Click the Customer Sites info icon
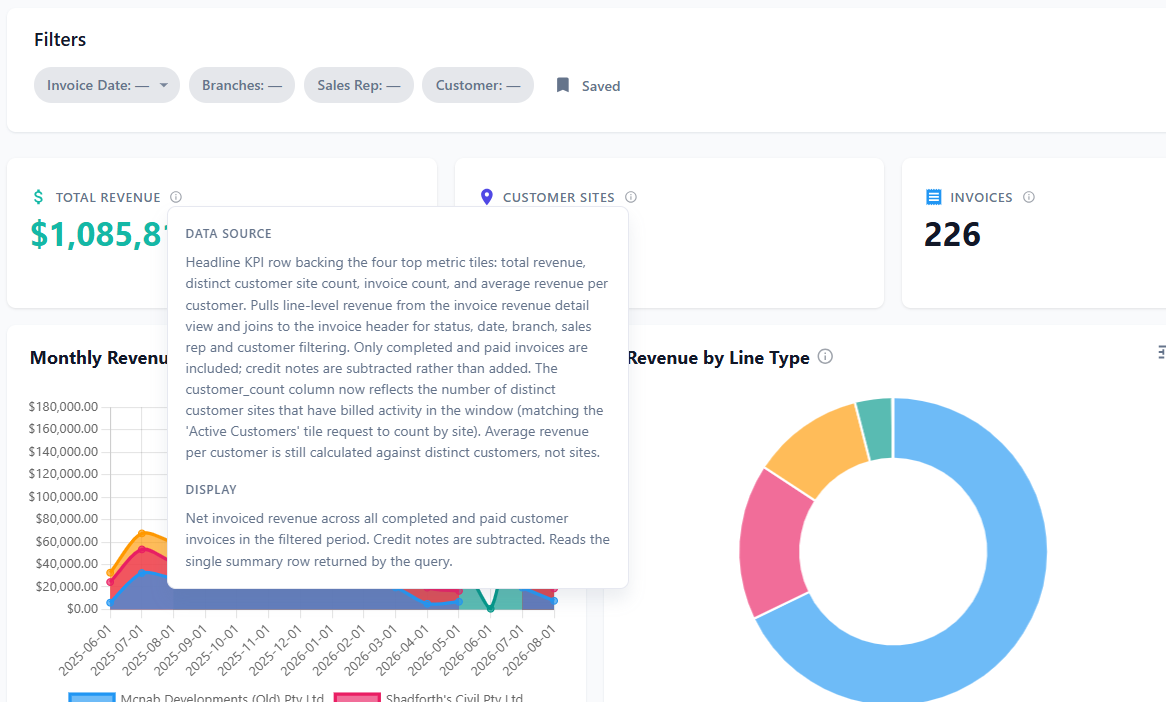Viewport: 1166px width, 702px height. pyautogui.click(x=631, y=197)
